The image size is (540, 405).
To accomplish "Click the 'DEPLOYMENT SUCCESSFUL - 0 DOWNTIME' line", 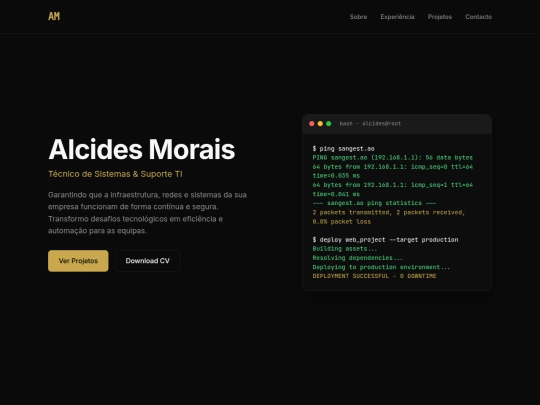I will tap(374, 276).
